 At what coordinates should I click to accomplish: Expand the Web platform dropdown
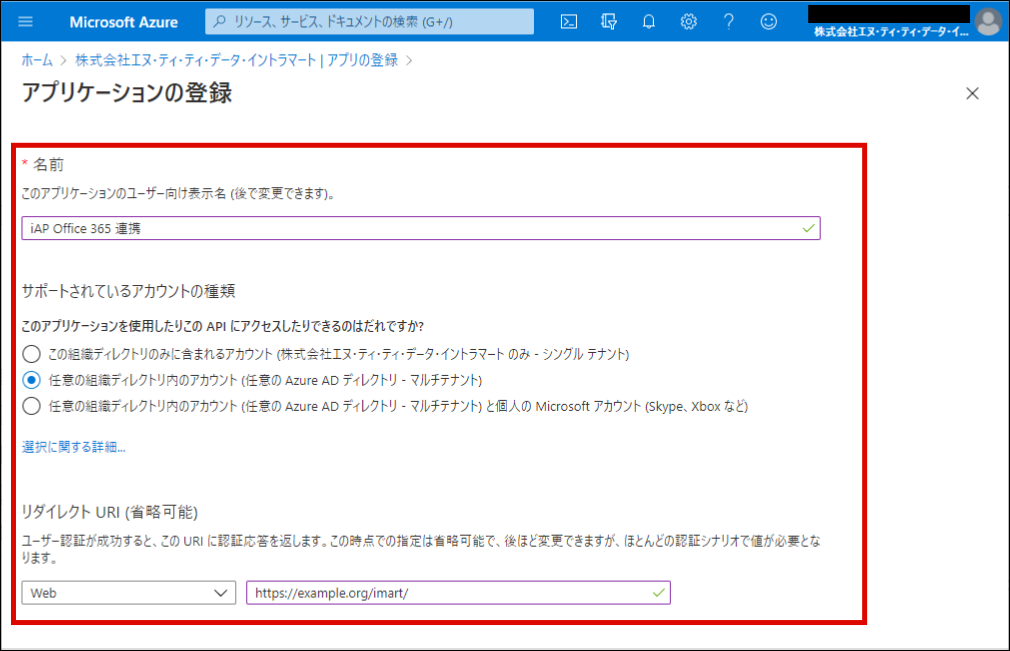[x=129, y=593]
